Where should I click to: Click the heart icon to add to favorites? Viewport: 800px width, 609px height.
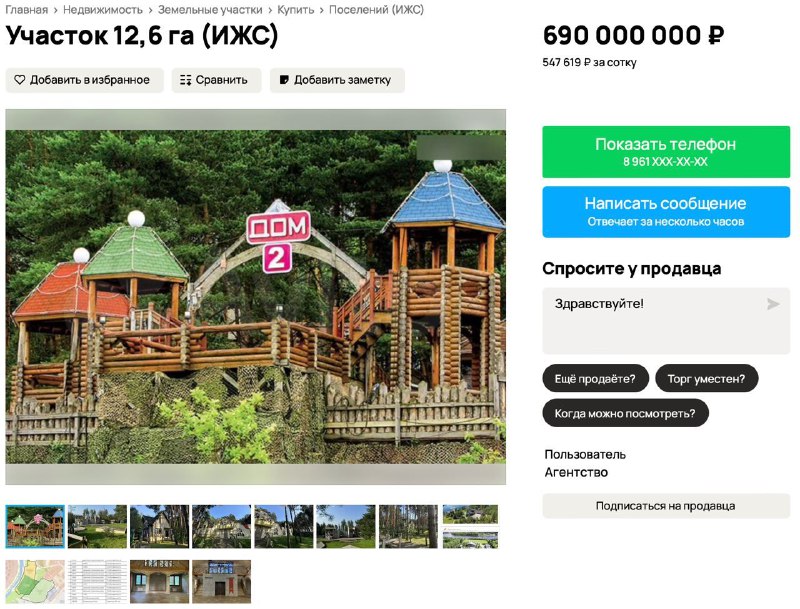coord(19,80)
